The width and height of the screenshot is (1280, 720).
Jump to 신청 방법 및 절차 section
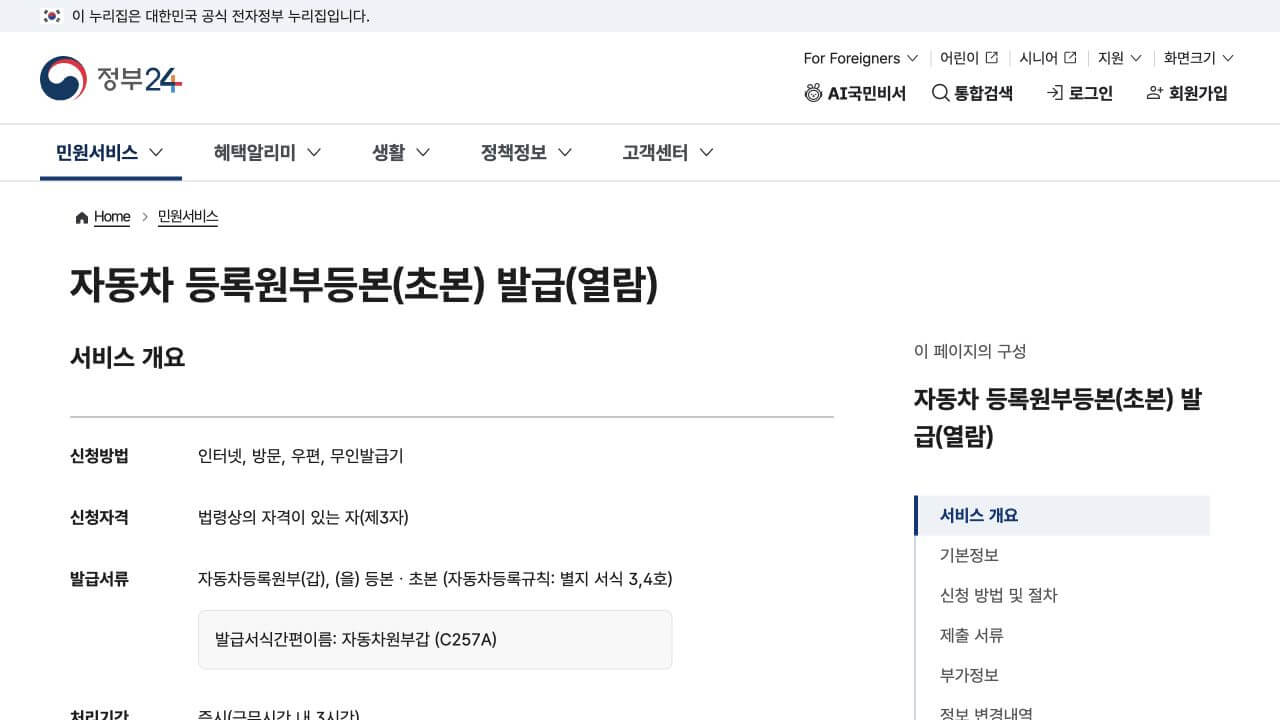pyautogui.click(x=998, y=595)
